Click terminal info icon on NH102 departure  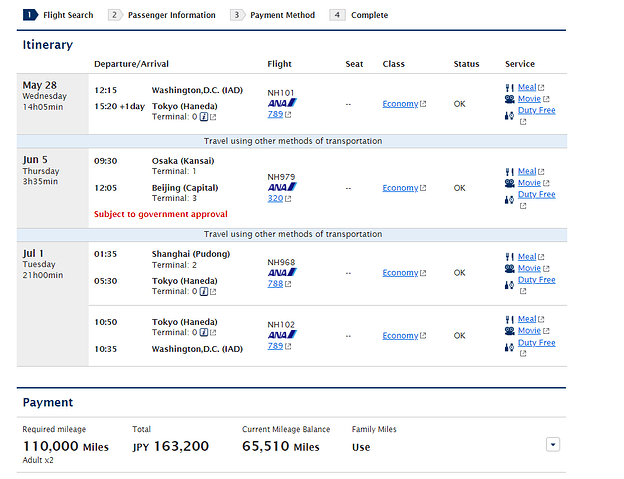point(204,333)
